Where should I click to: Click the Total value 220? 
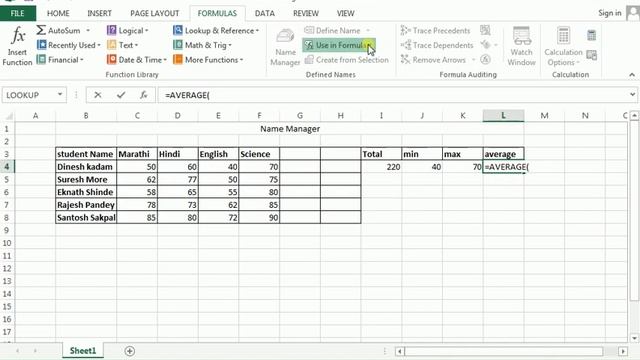click(x=381, y=167)
